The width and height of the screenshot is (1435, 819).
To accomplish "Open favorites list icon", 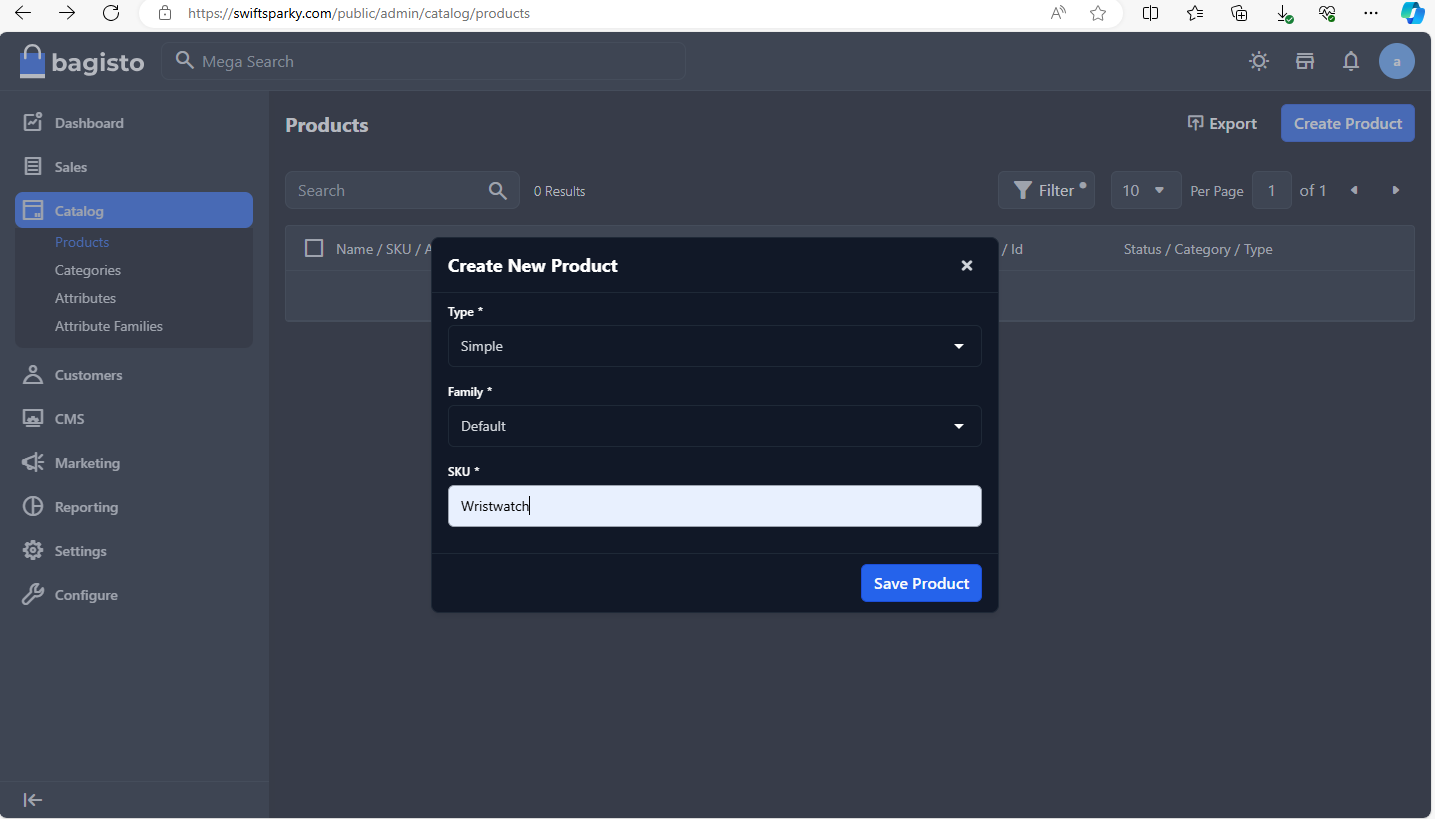I will [x=1195, y=13].
